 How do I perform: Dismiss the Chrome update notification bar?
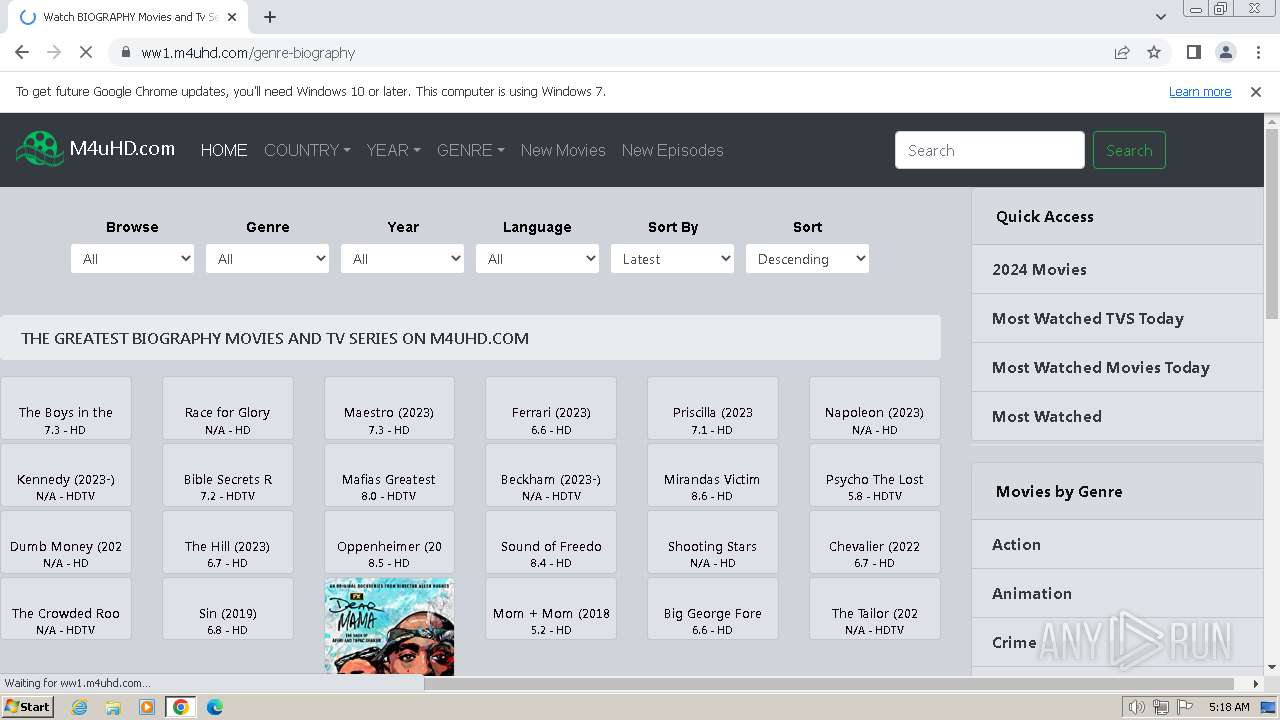[1256, 91]
